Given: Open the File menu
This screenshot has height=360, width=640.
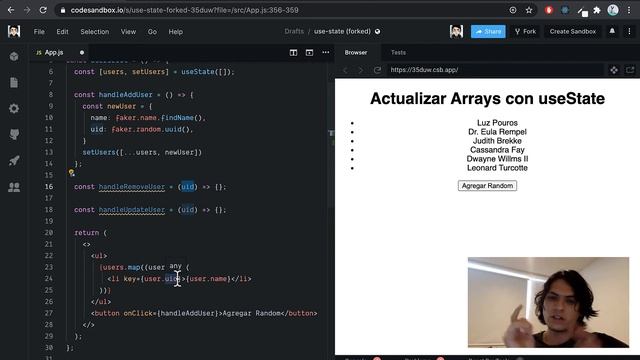Looking at the screenshot, I should 39,31.
